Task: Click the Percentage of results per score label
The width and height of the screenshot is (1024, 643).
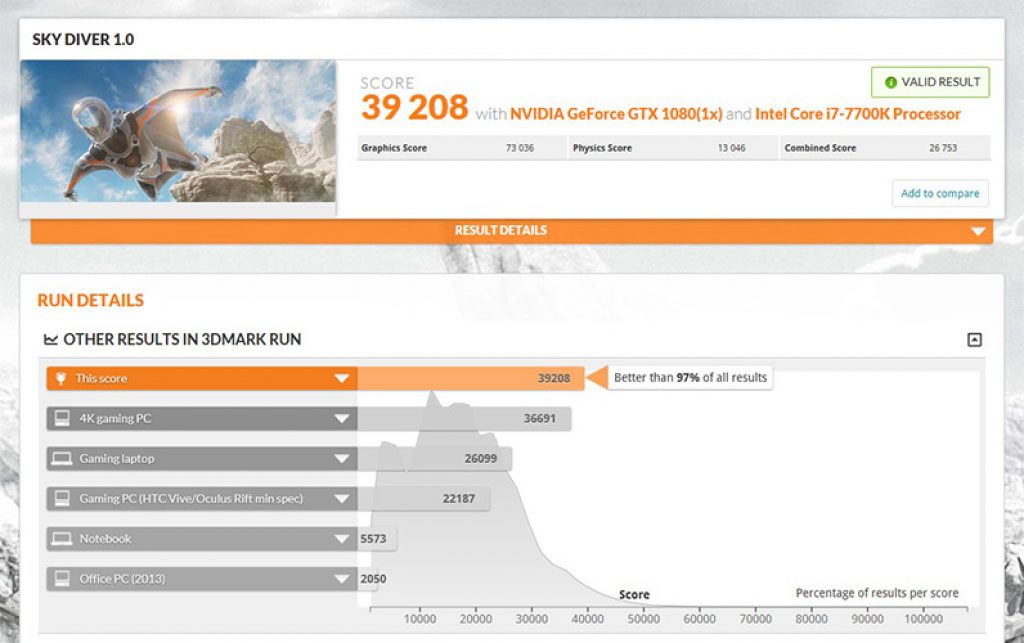Action: [877, 593]
